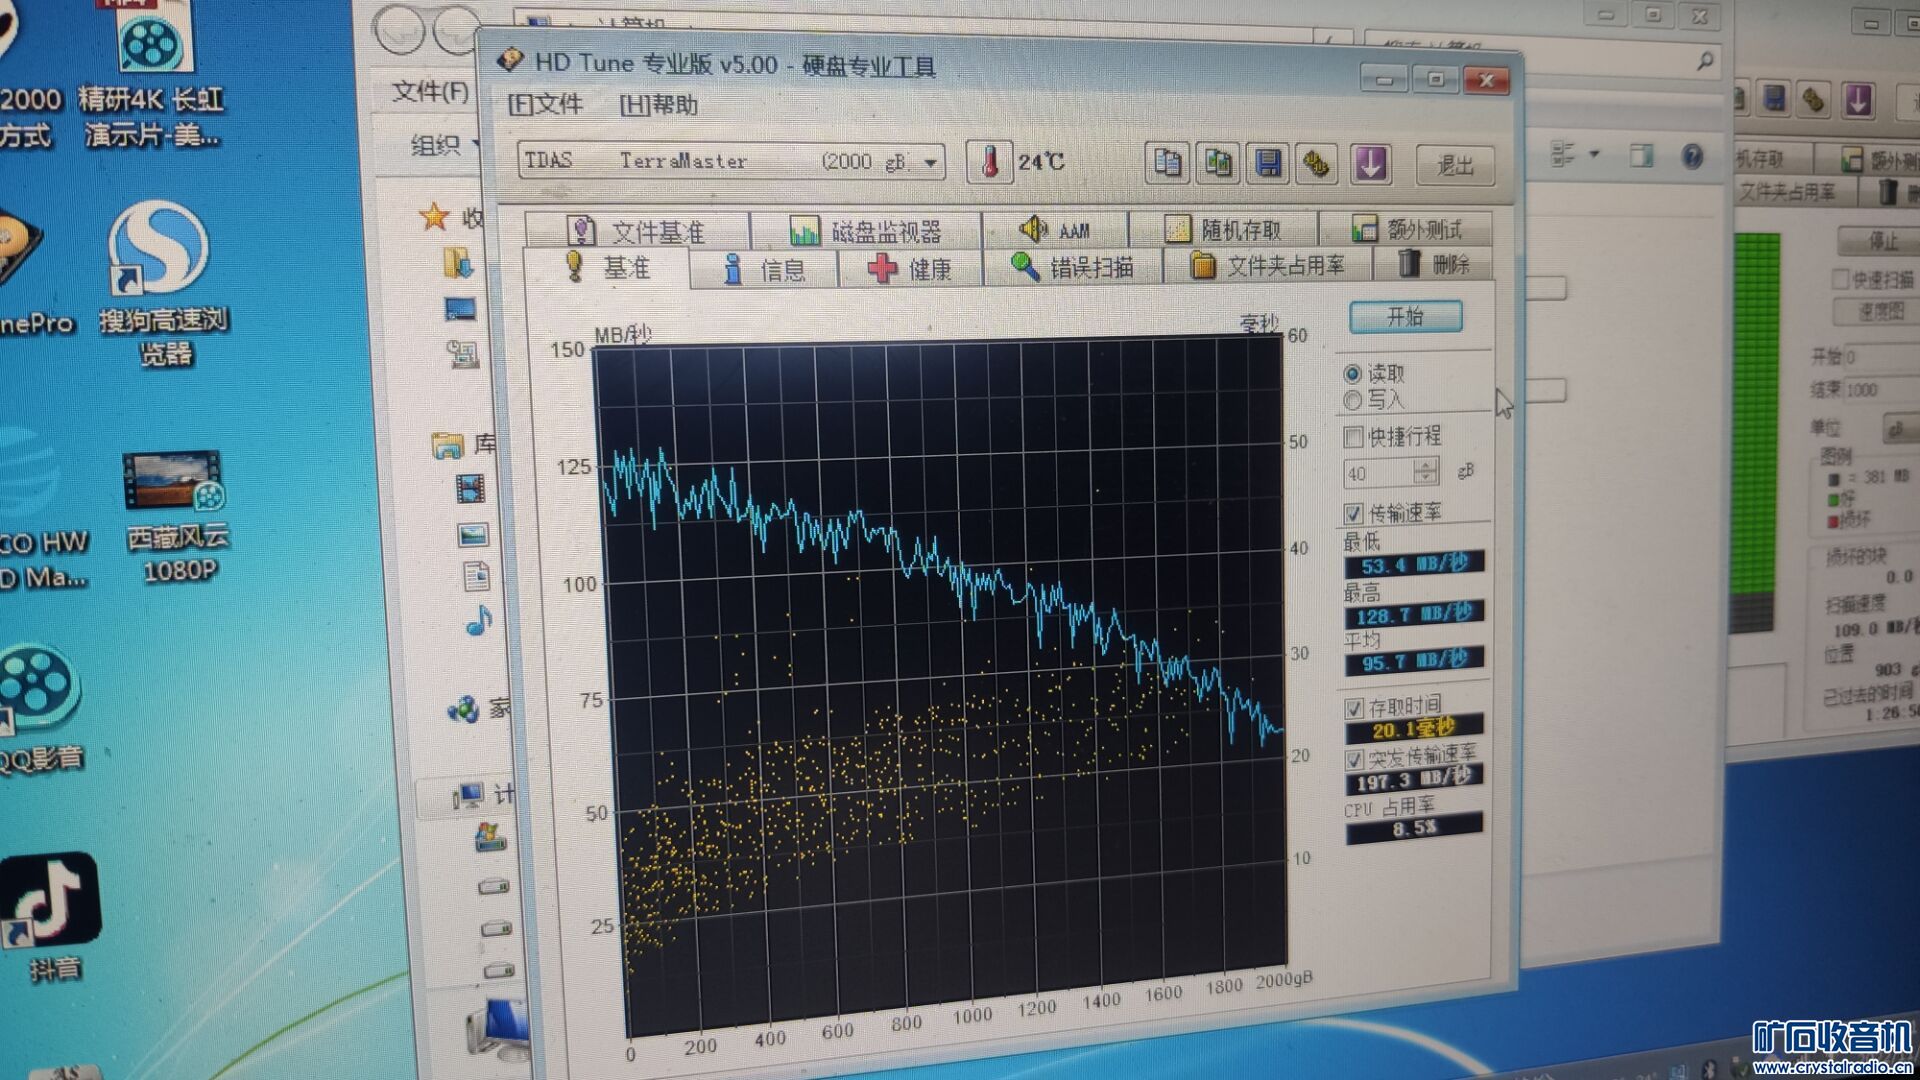Click the 95.7 MB/秒 average value
Screen dimensions: 1920x1080
1414,661
